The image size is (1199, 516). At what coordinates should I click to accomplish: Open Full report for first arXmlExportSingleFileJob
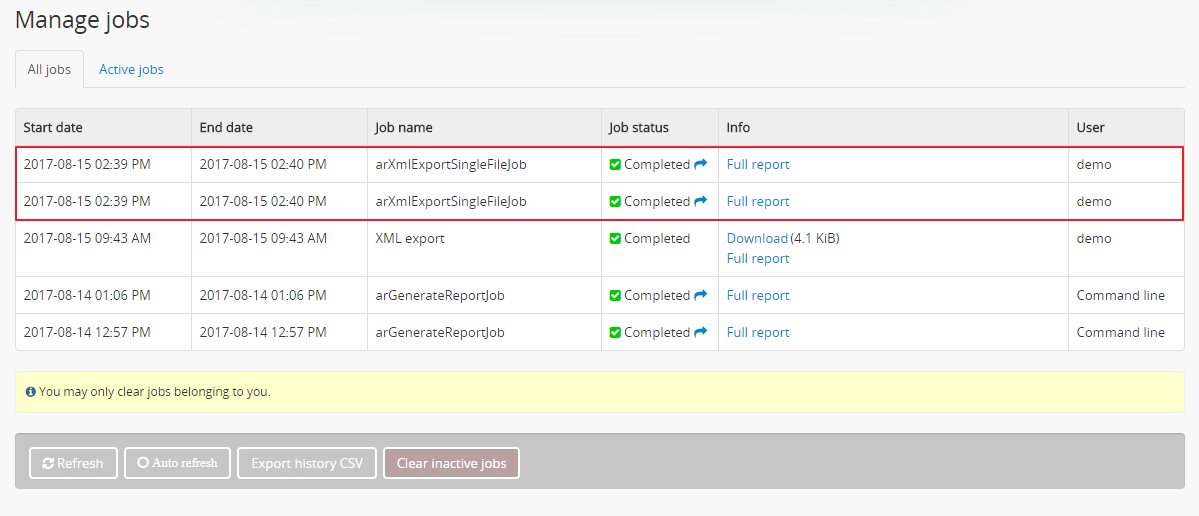click(x=757, y=164)
